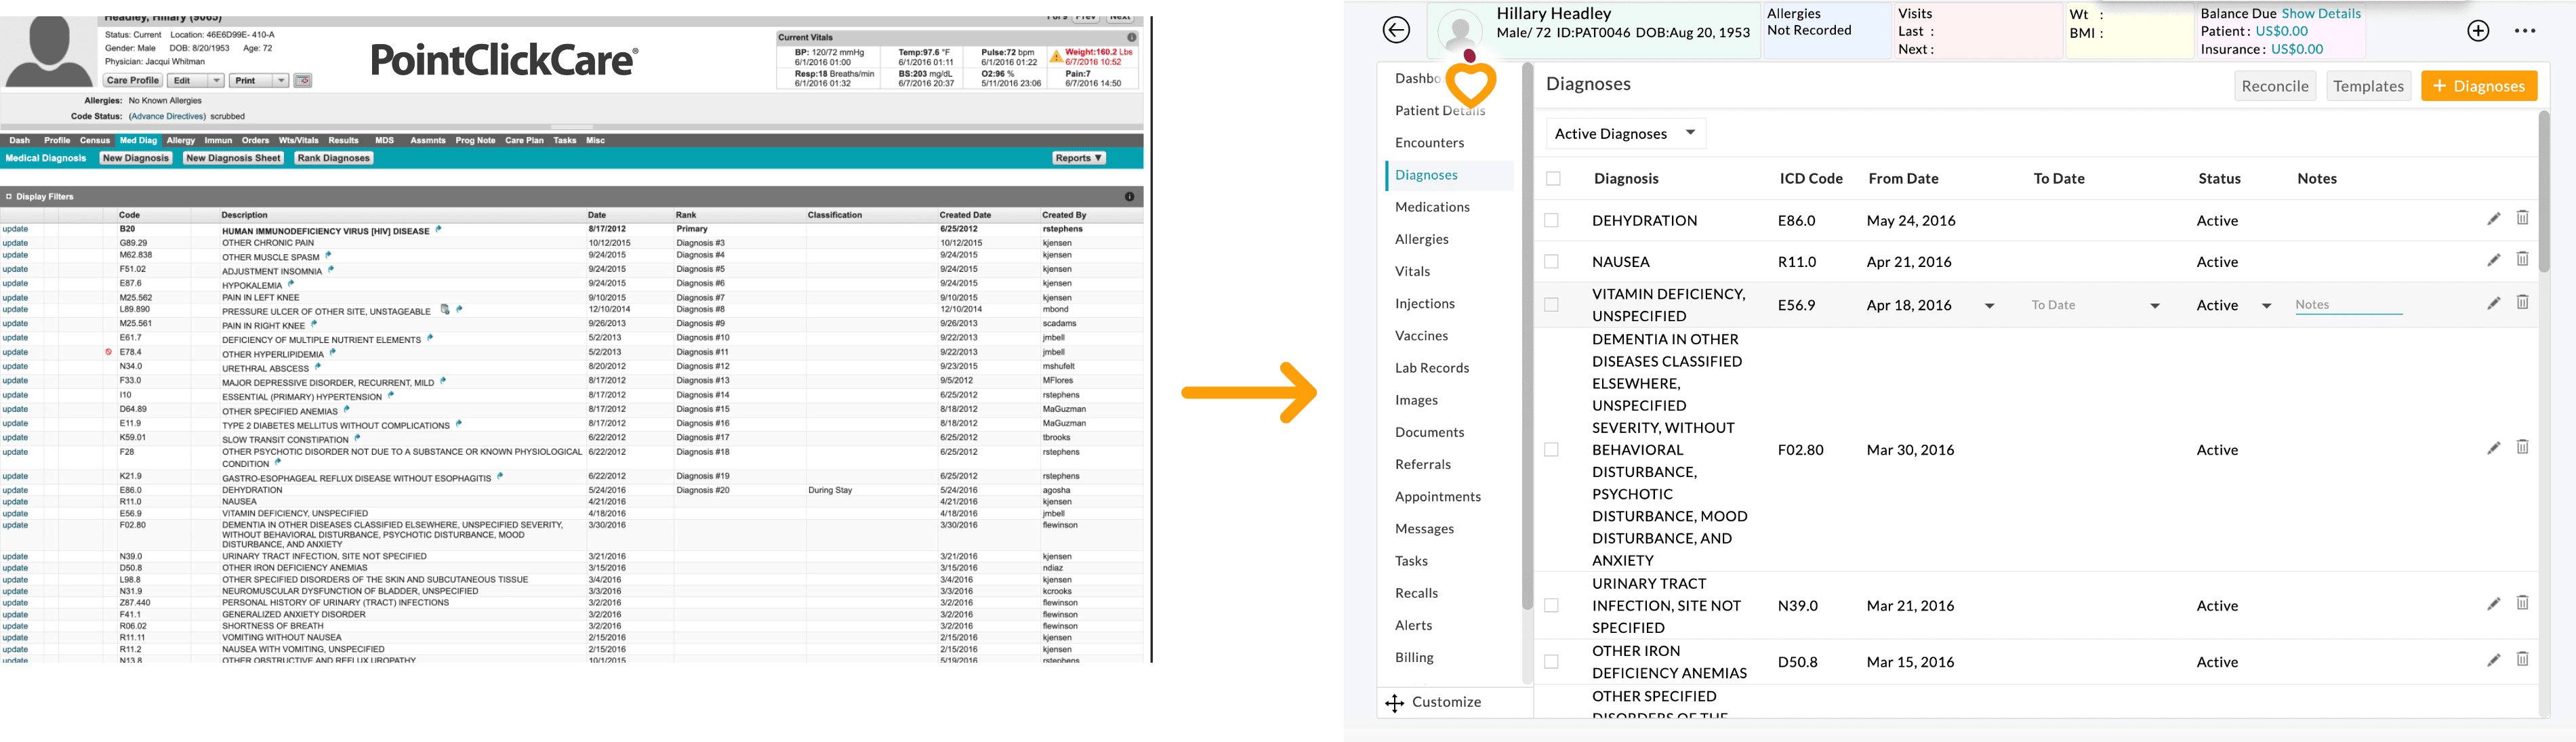This screenshot has width=2576, height=742.
Task: Open the three-dots more options menu
Action: 2525,30
